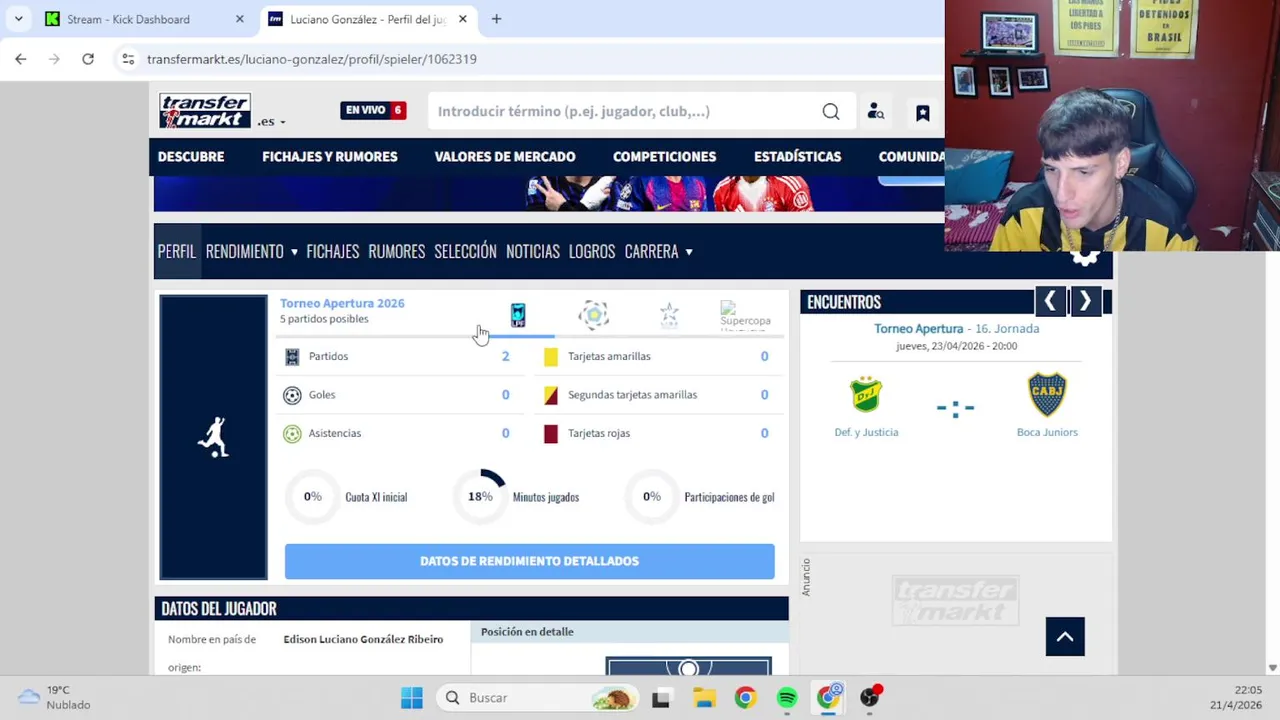Select the Supercopa competition icon
The width and height of the screenshot is (1280, 720).
click(745, 315)
